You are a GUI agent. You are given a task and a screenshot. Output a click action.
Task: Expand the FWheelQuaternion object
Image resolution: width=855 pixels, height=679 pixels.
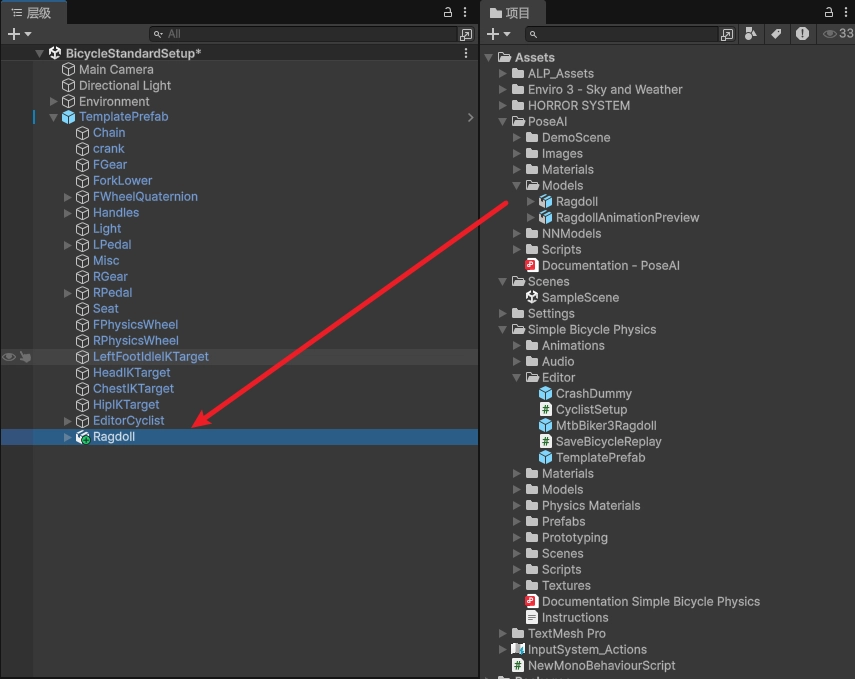pyautogui.click(x=68, y=197)
